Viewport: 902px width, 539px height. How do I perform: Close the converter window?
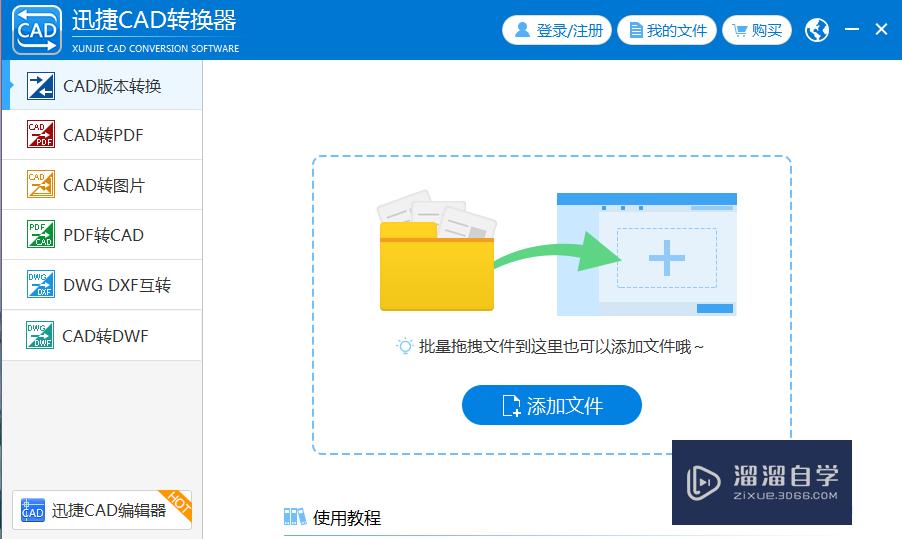[881, 29]
